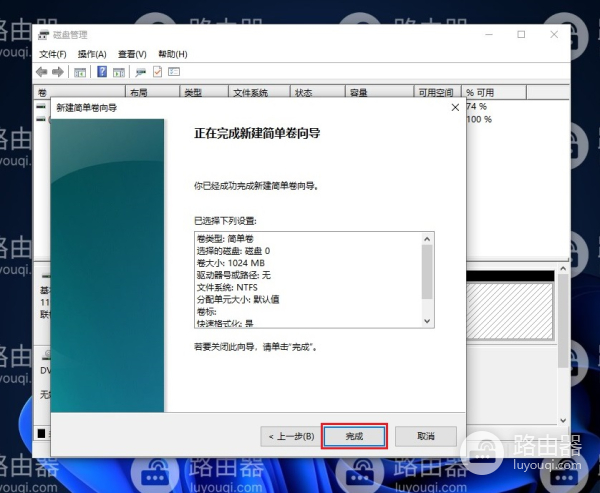Click the settings list scroll-down arrow

[427, 321]
